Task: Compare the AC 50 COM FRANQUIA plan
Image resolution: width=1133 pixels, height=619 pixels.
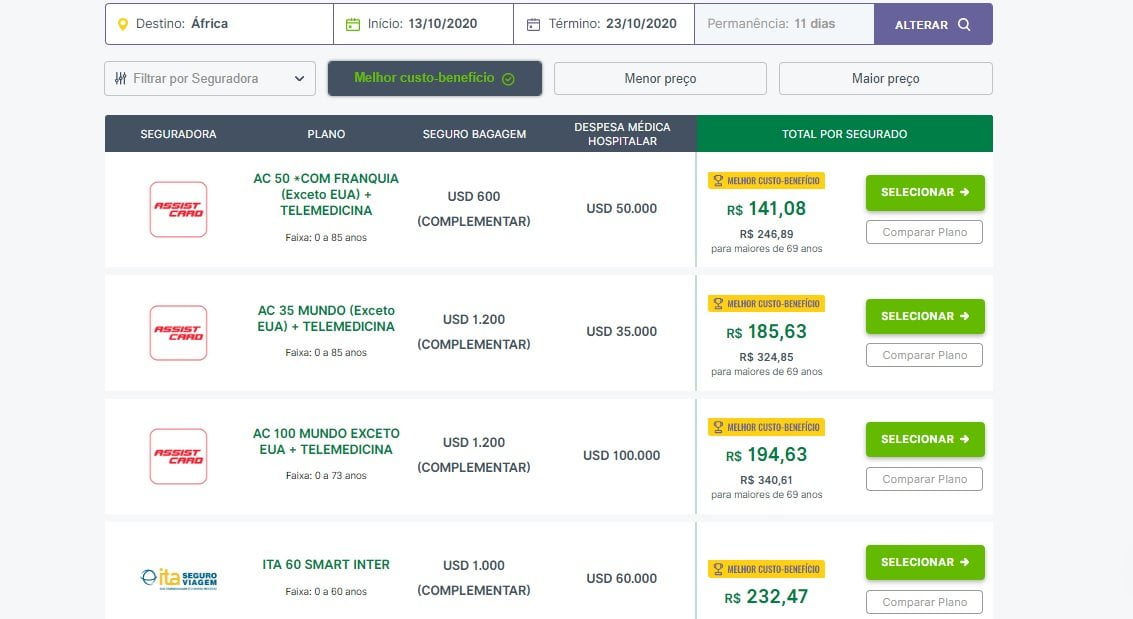Action: [924, 232]
